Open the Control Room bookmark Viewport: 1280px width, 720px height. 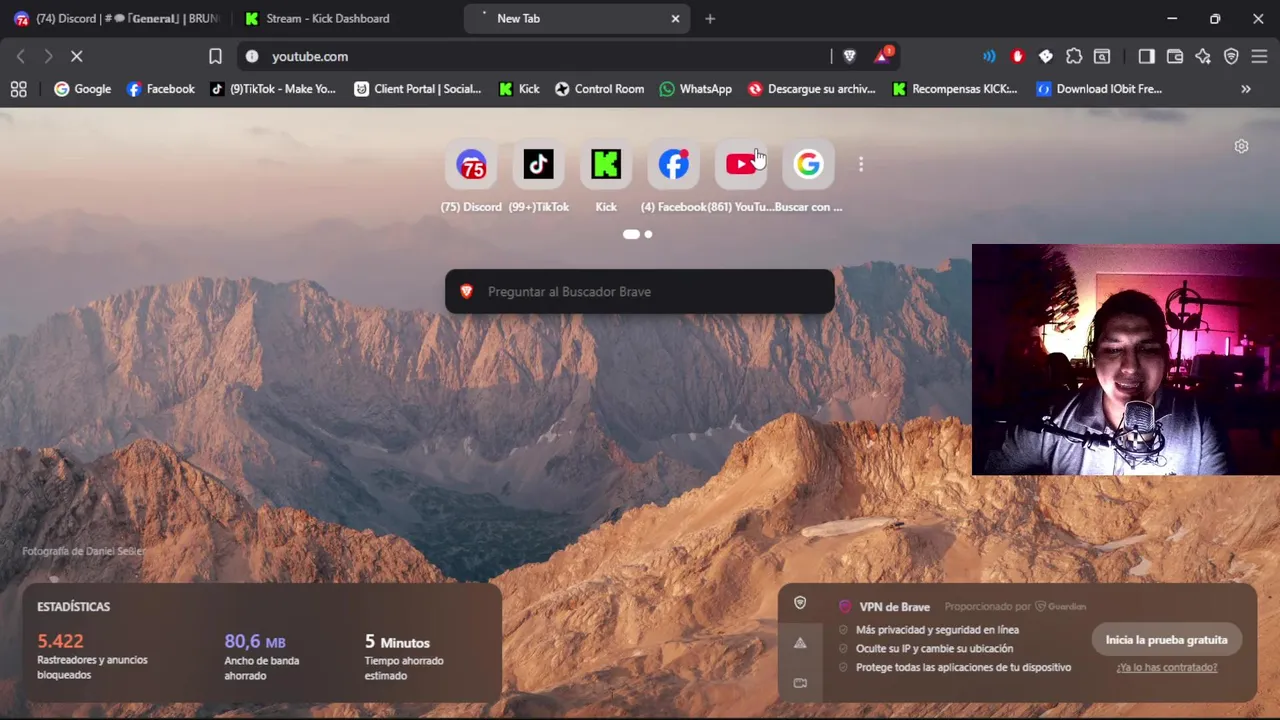[600, 89]
